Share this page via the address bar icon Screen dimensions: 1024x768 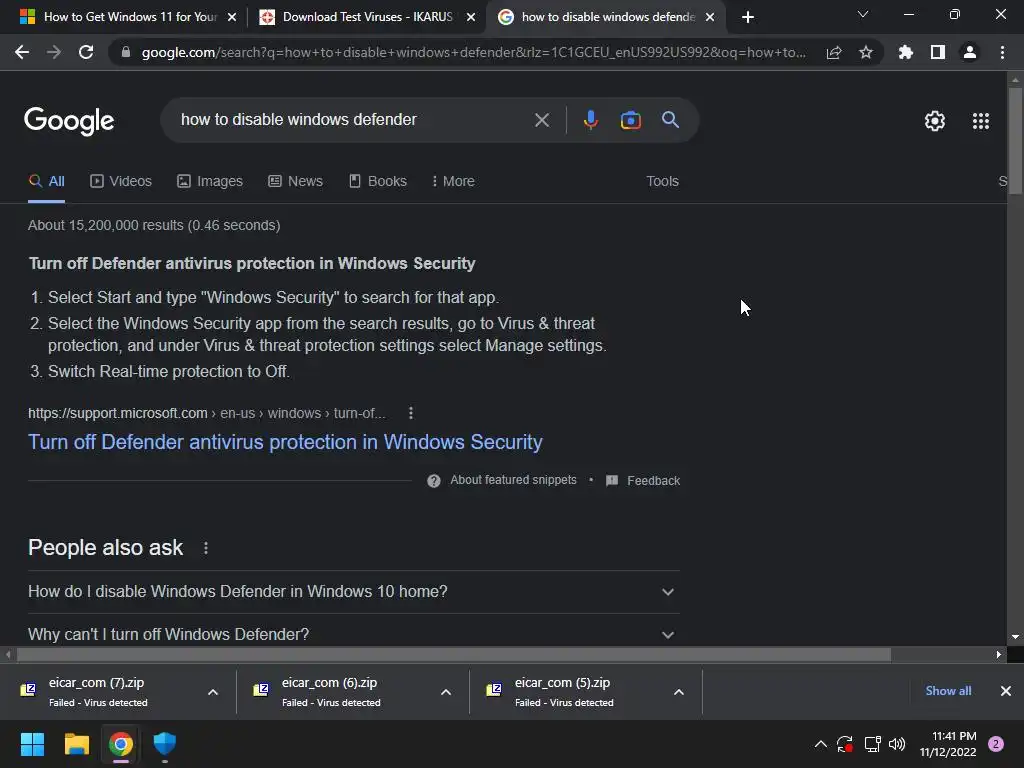pyautogui.click(x=834, y=52)
